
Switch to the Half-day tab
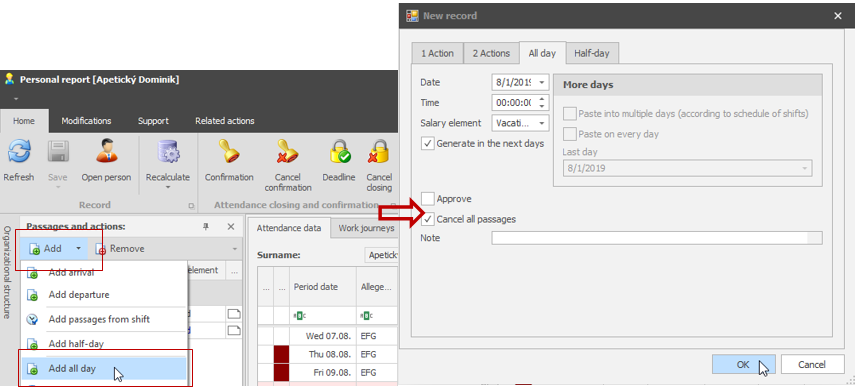[592, 53]
